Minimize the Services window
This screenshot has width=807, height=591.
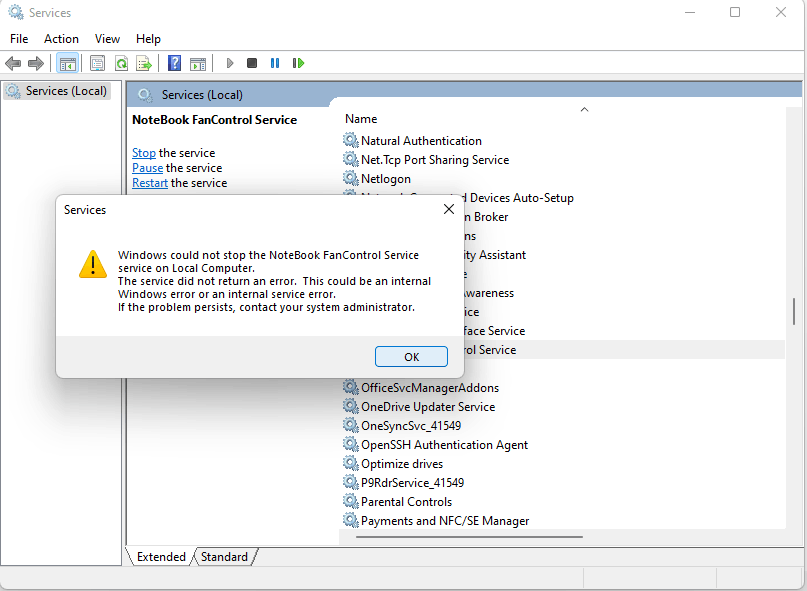click(x=690, y=12)
